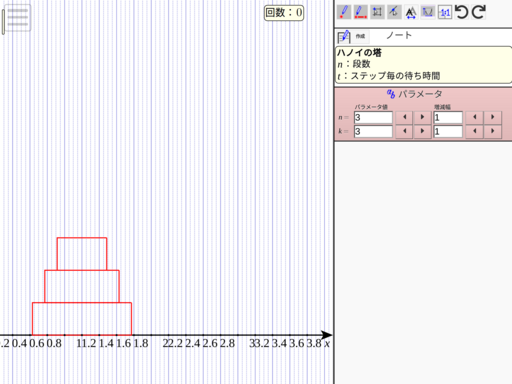The height and width of the screenshot is (384, 512).
Task: Click the parameter n value field
Action: tap(373, 117)
